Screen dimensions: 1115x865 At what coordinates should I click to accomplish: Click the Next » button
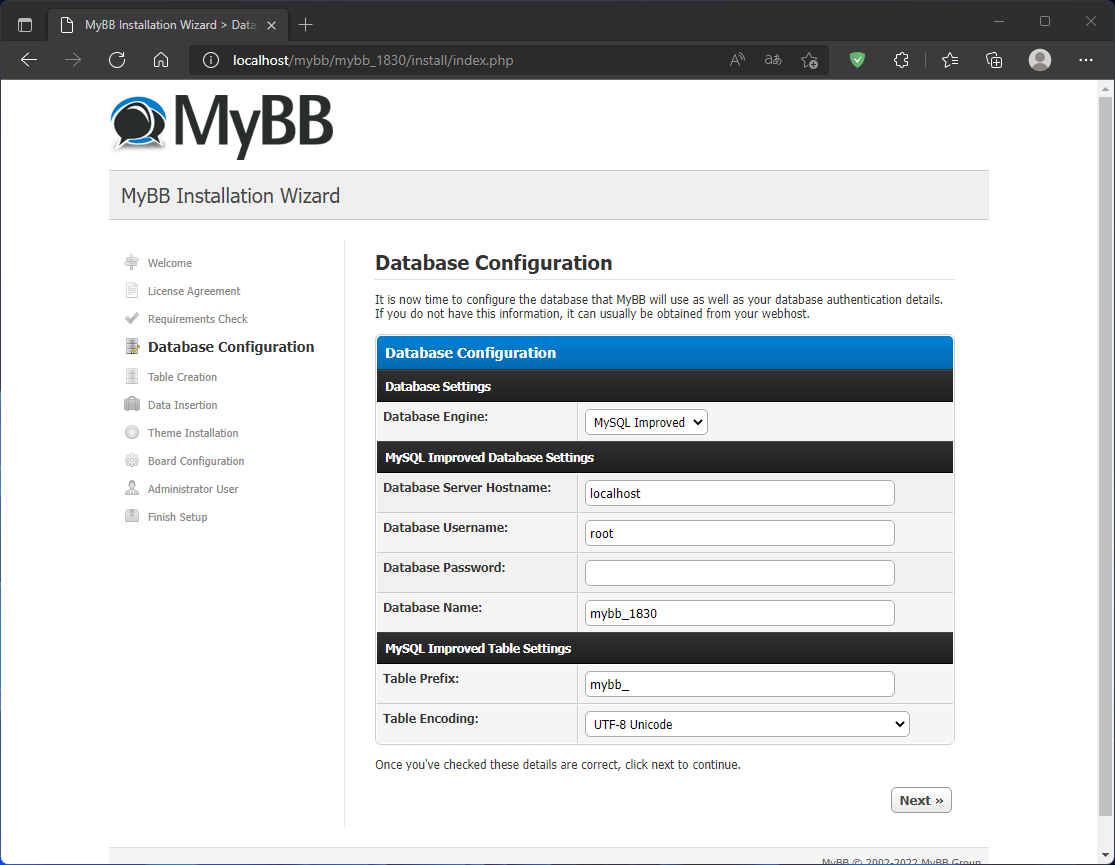[x=921, y=800]
